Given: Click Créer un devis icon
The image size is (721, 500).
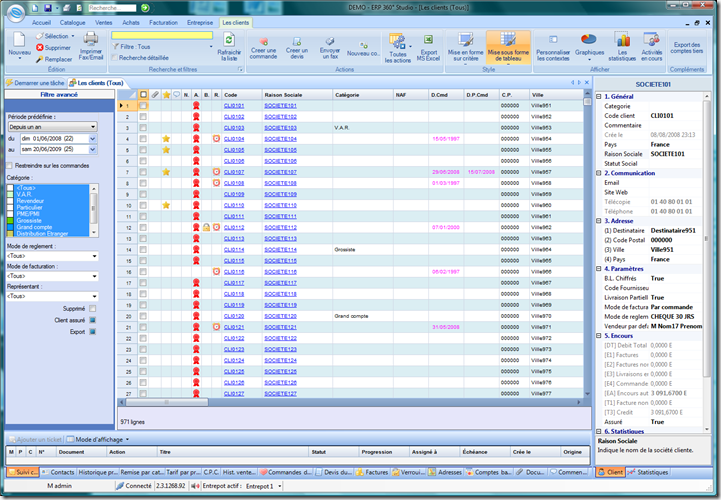Looking at the screenshot, I should pyautogui.click(x=297, y=42).
